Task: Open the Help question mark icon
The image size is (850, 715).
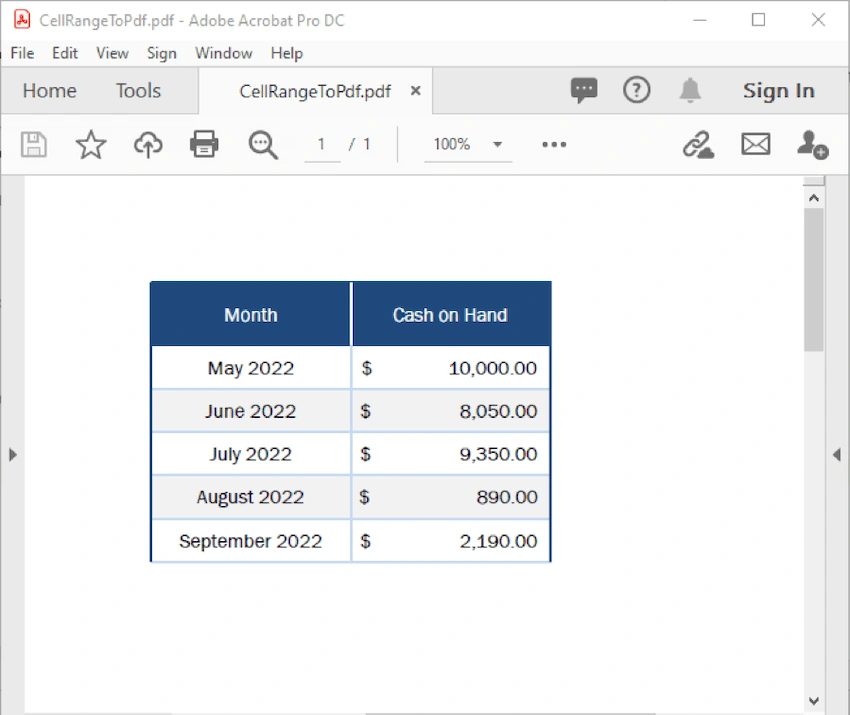Action: (636, 90)
